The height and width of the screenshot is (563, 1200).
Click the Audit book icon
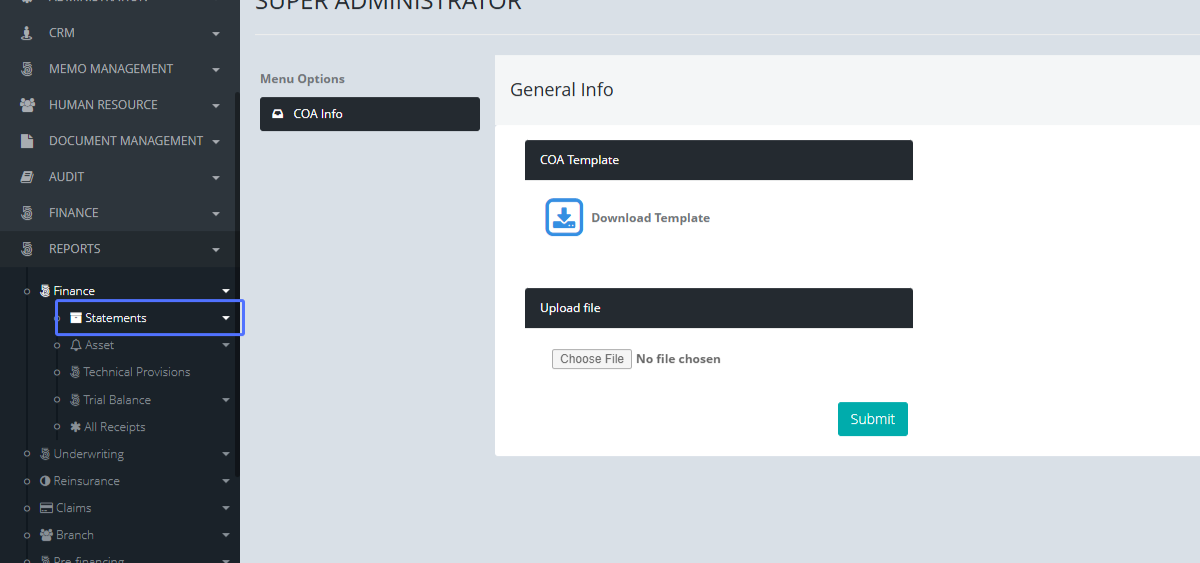point(27,177)
